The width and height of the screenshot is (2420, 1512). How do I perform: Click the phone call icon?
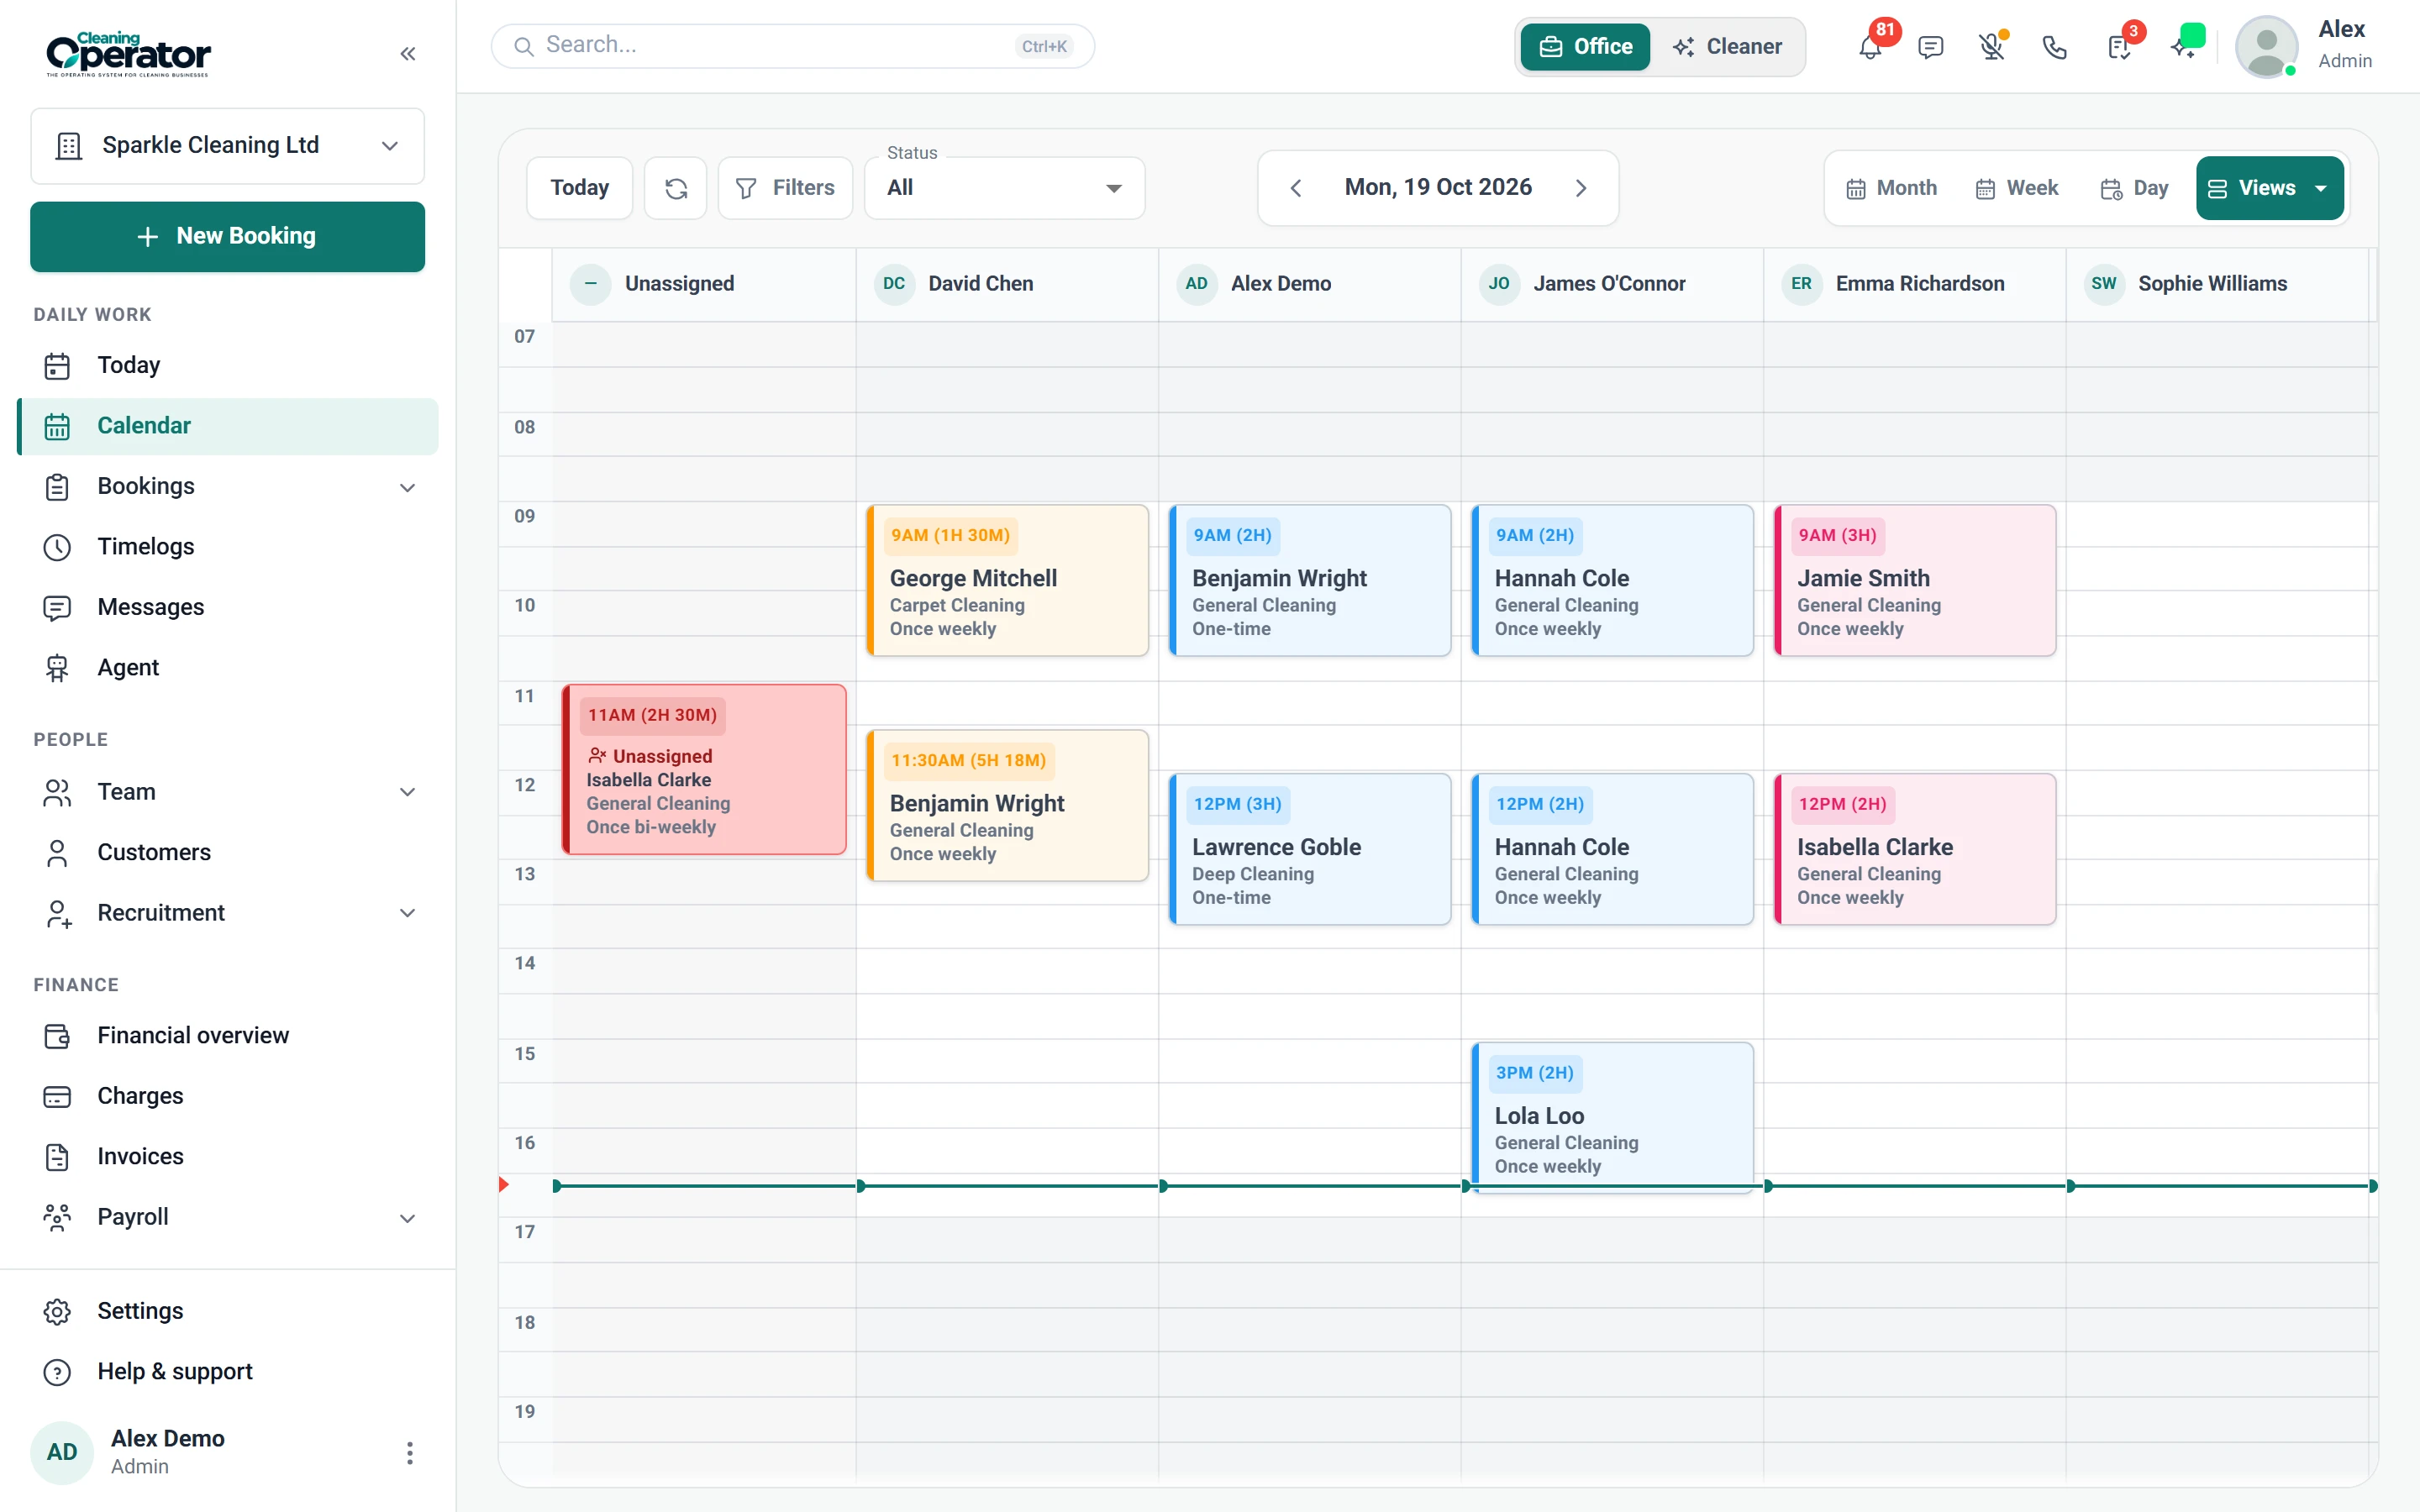click(x=2054, y=47)
